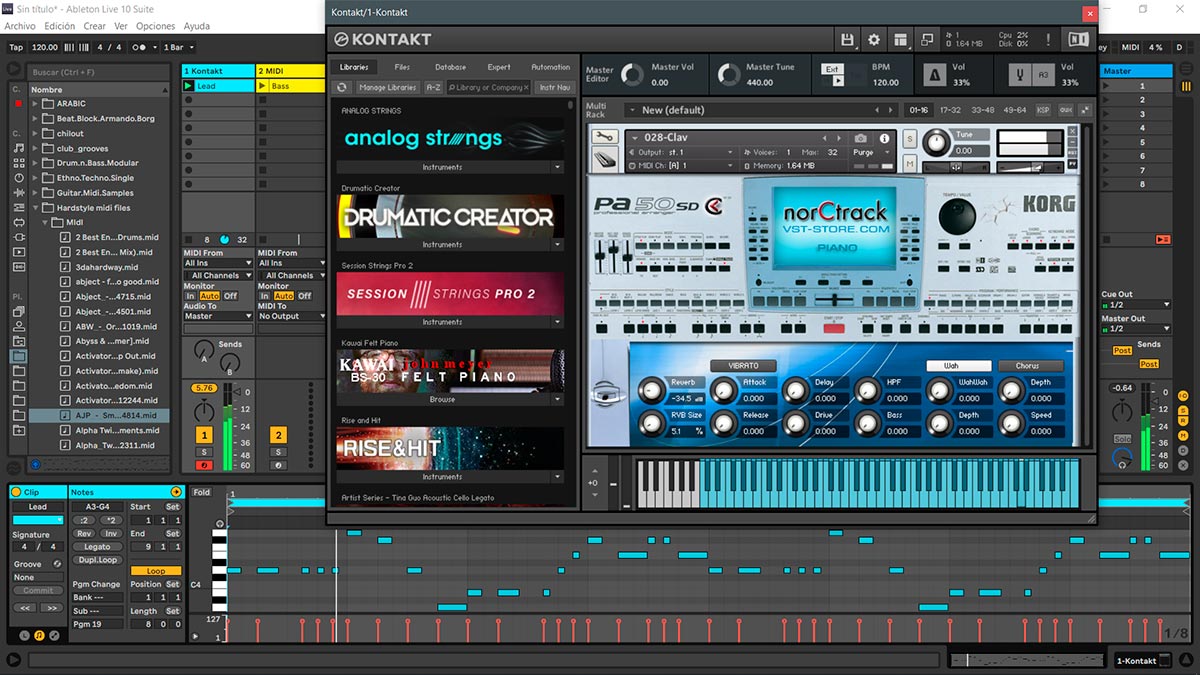Viewport: 1200px width, 675px height.
Task: Solo track 2 MIDI
Action: [278, 453]
